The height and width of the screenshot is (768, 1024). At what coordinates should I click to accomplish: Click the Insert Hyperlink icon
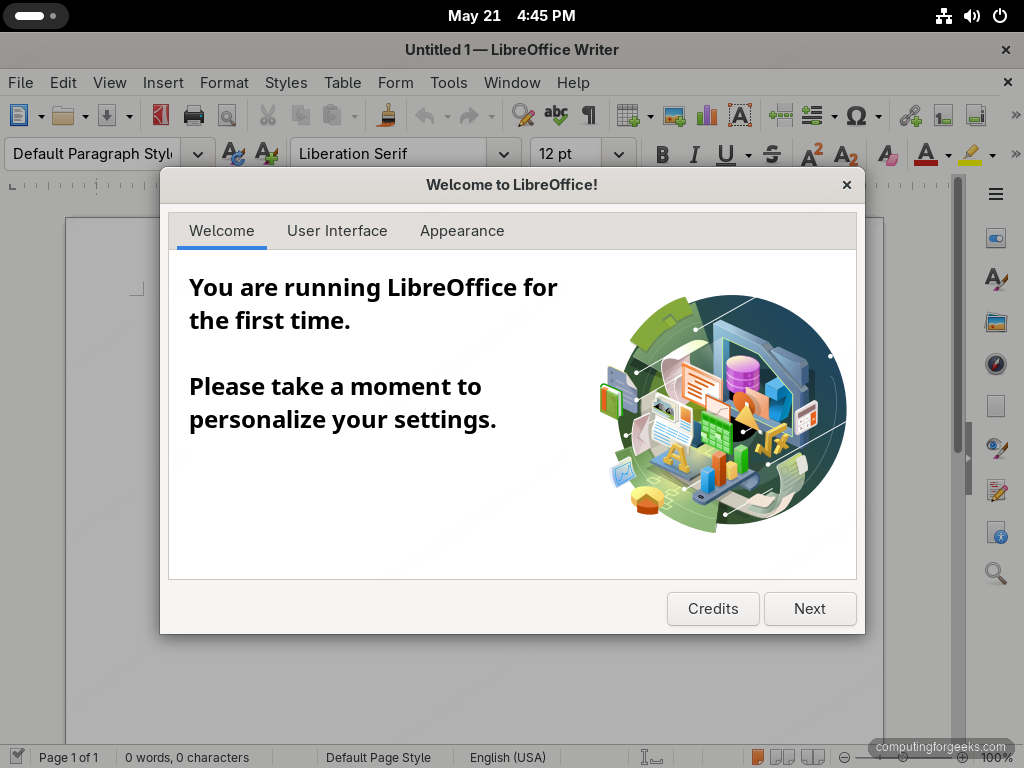click(x=910, y=116)
